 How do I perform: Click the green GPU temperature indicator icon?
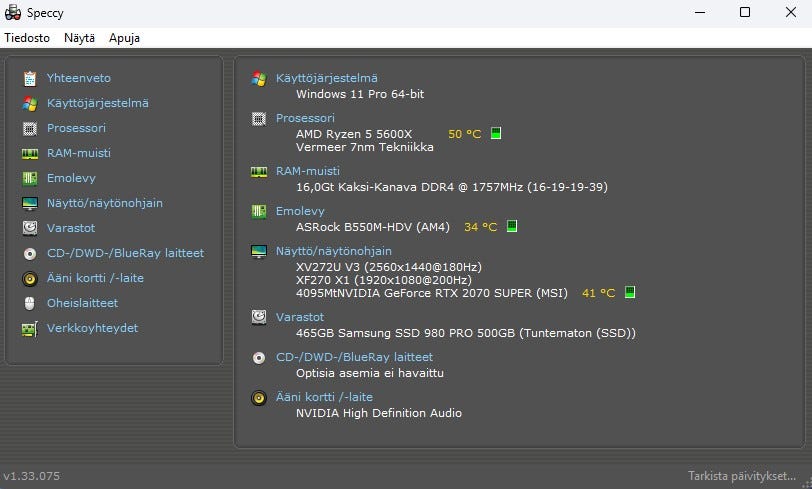pyautogui.click(x=630, y=292)
